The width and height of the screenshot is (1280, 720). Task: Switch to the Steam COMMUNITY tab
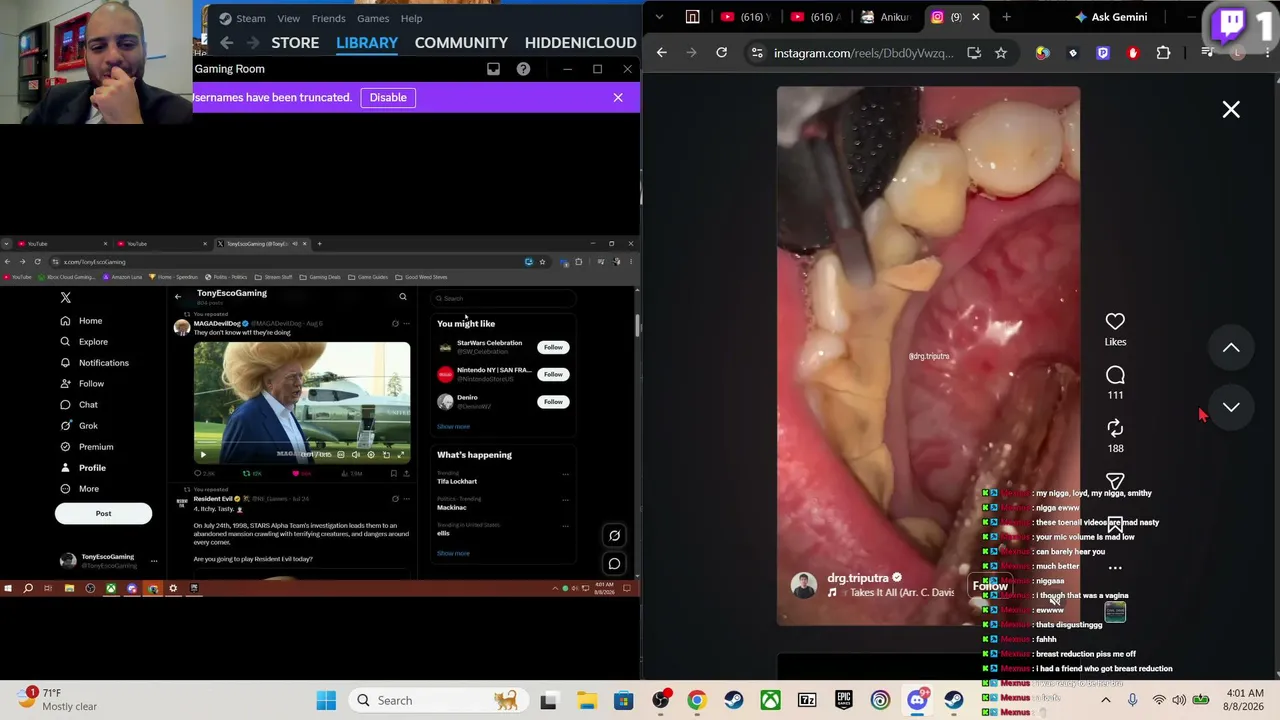point(461,43)
